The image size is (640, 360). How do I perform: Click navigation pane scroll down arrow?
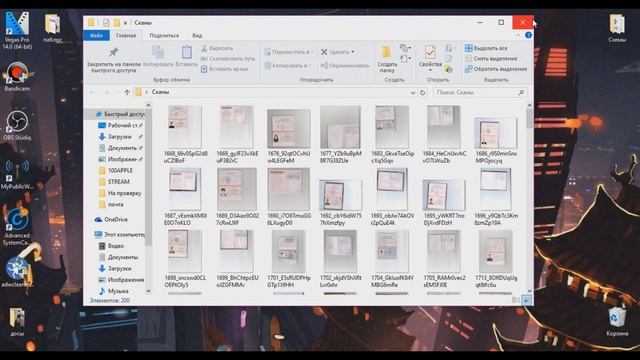[148, 291]
